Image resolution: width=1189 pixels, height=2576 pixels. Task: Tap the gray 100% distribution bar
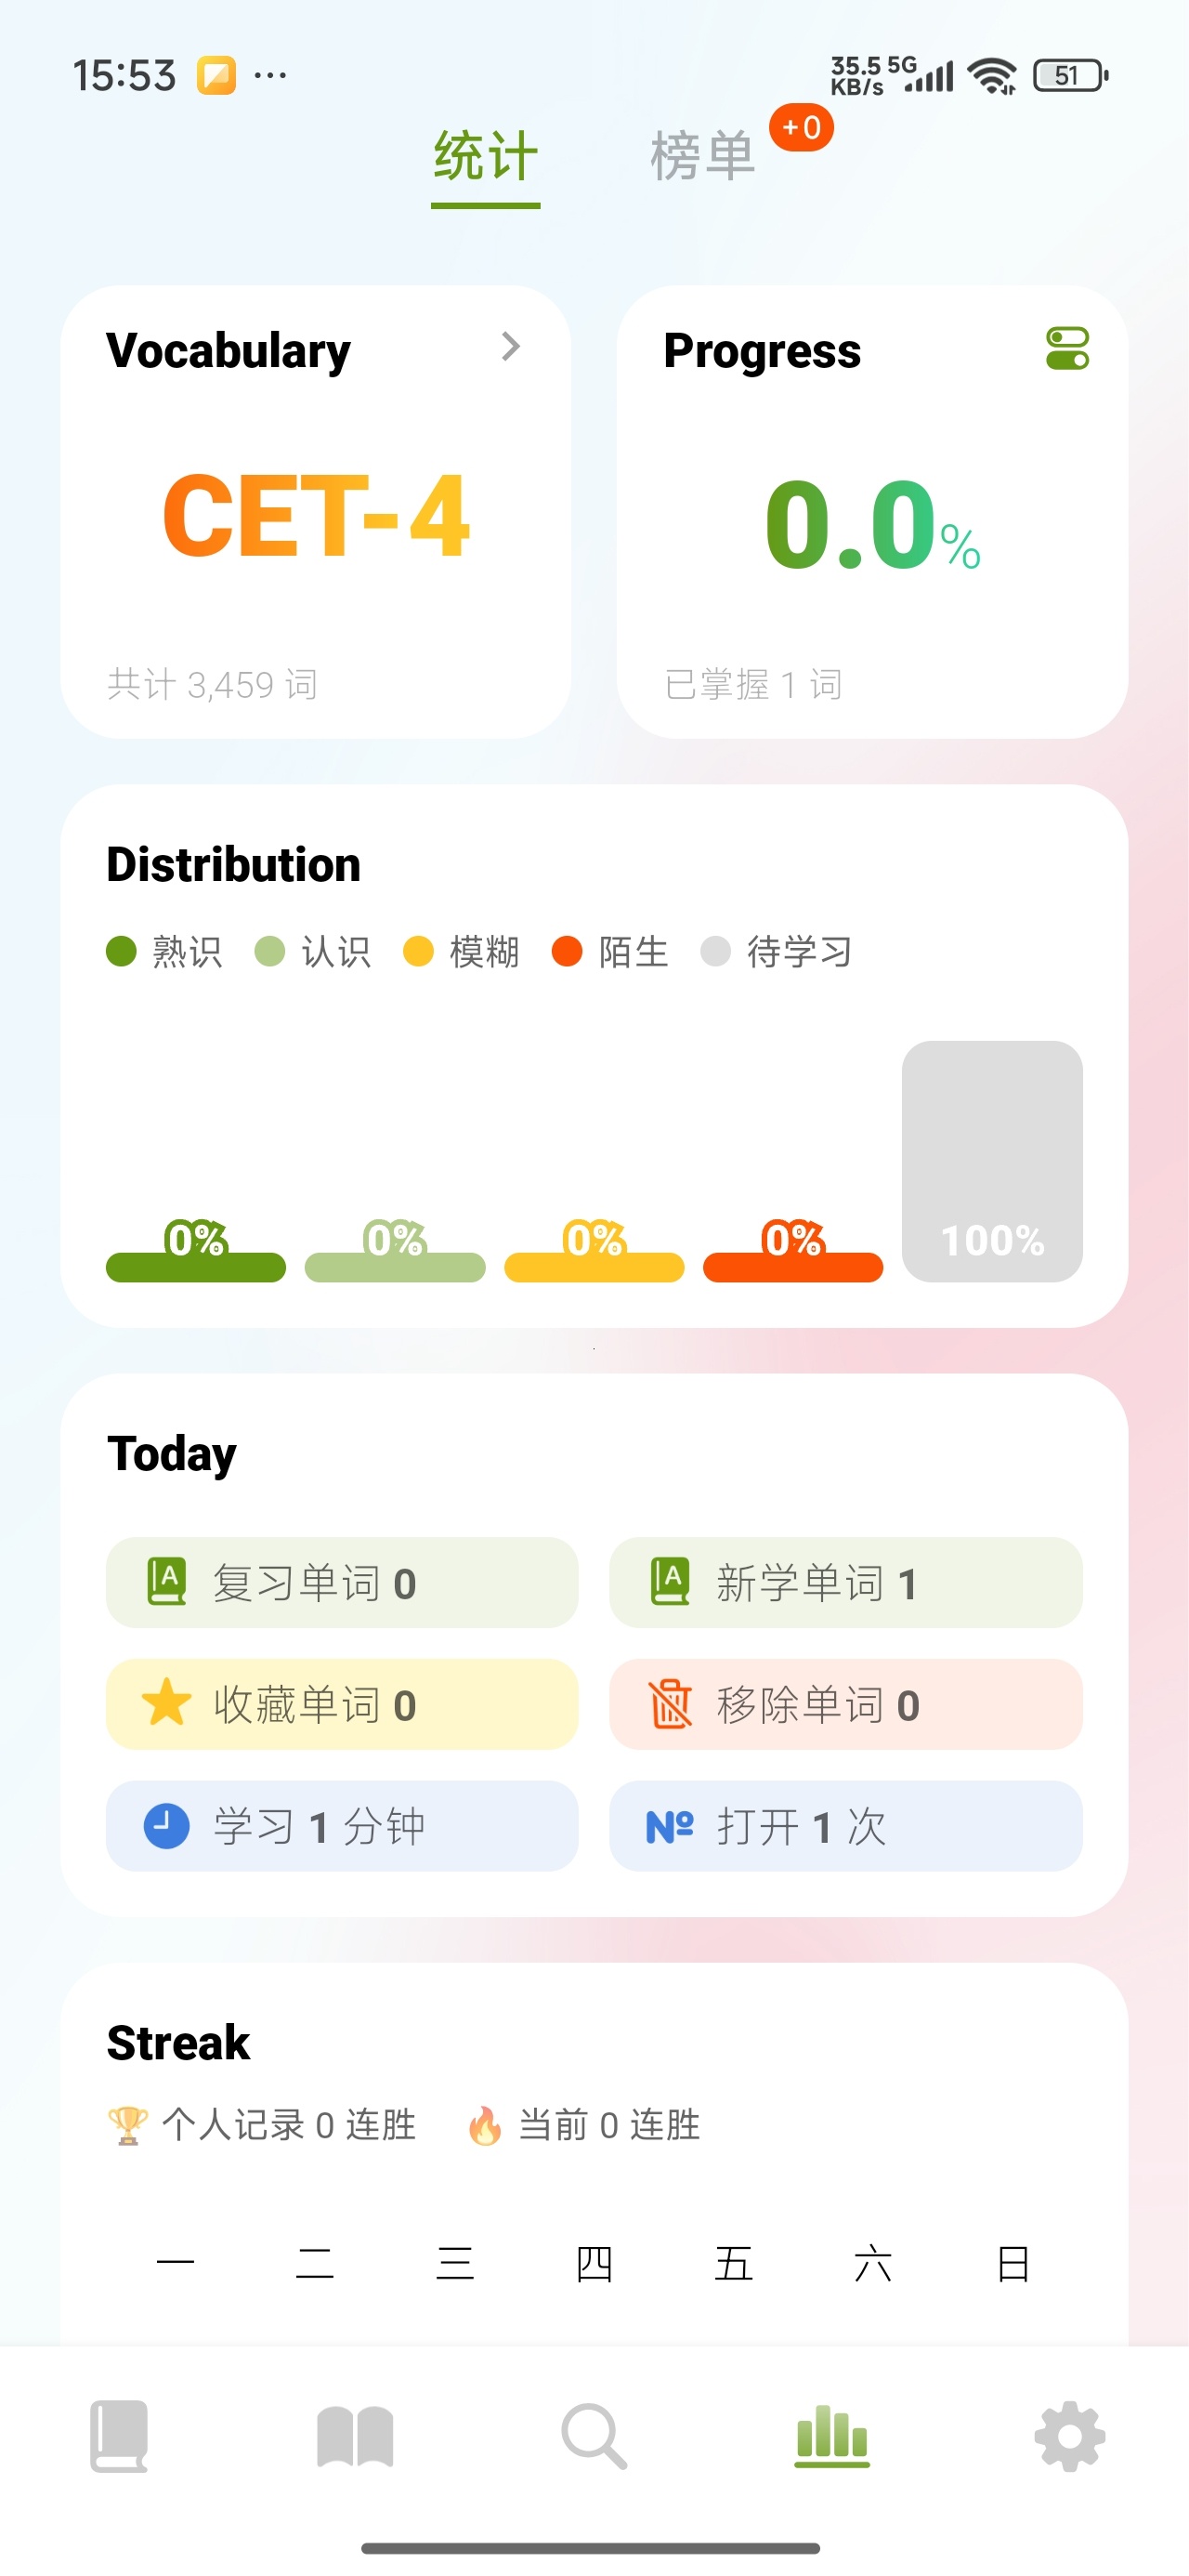pos(992,1161)
